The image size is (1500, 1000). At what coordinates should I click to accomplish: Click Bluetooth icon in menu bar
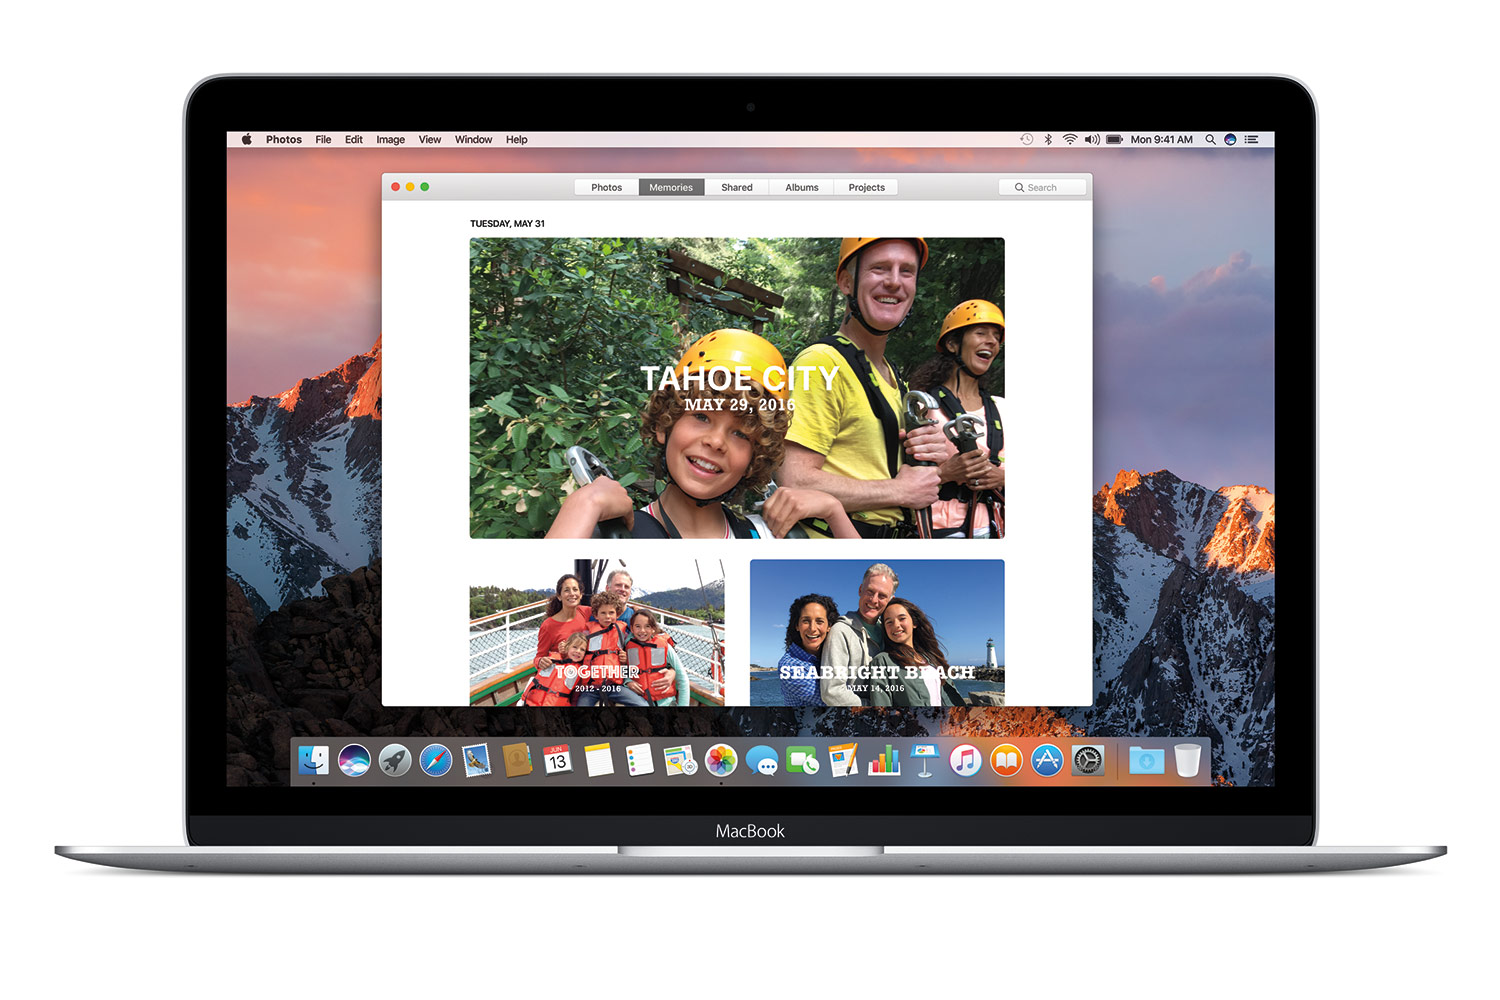[x=1048, y=140]
